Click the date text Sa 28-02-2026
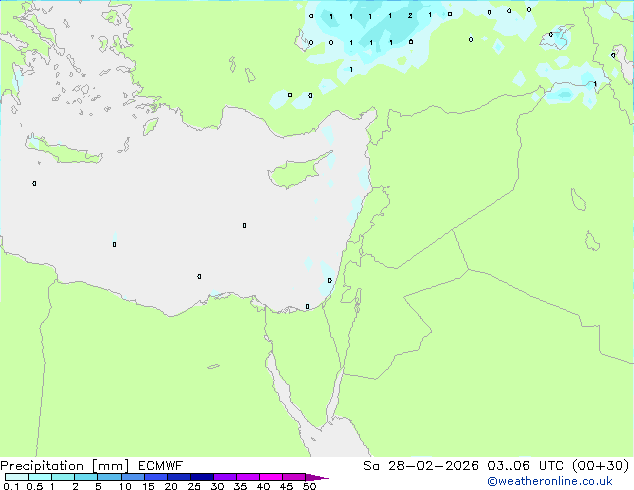Image resolution: width=634 pixels, height=490 pixels. click(421, 466)
